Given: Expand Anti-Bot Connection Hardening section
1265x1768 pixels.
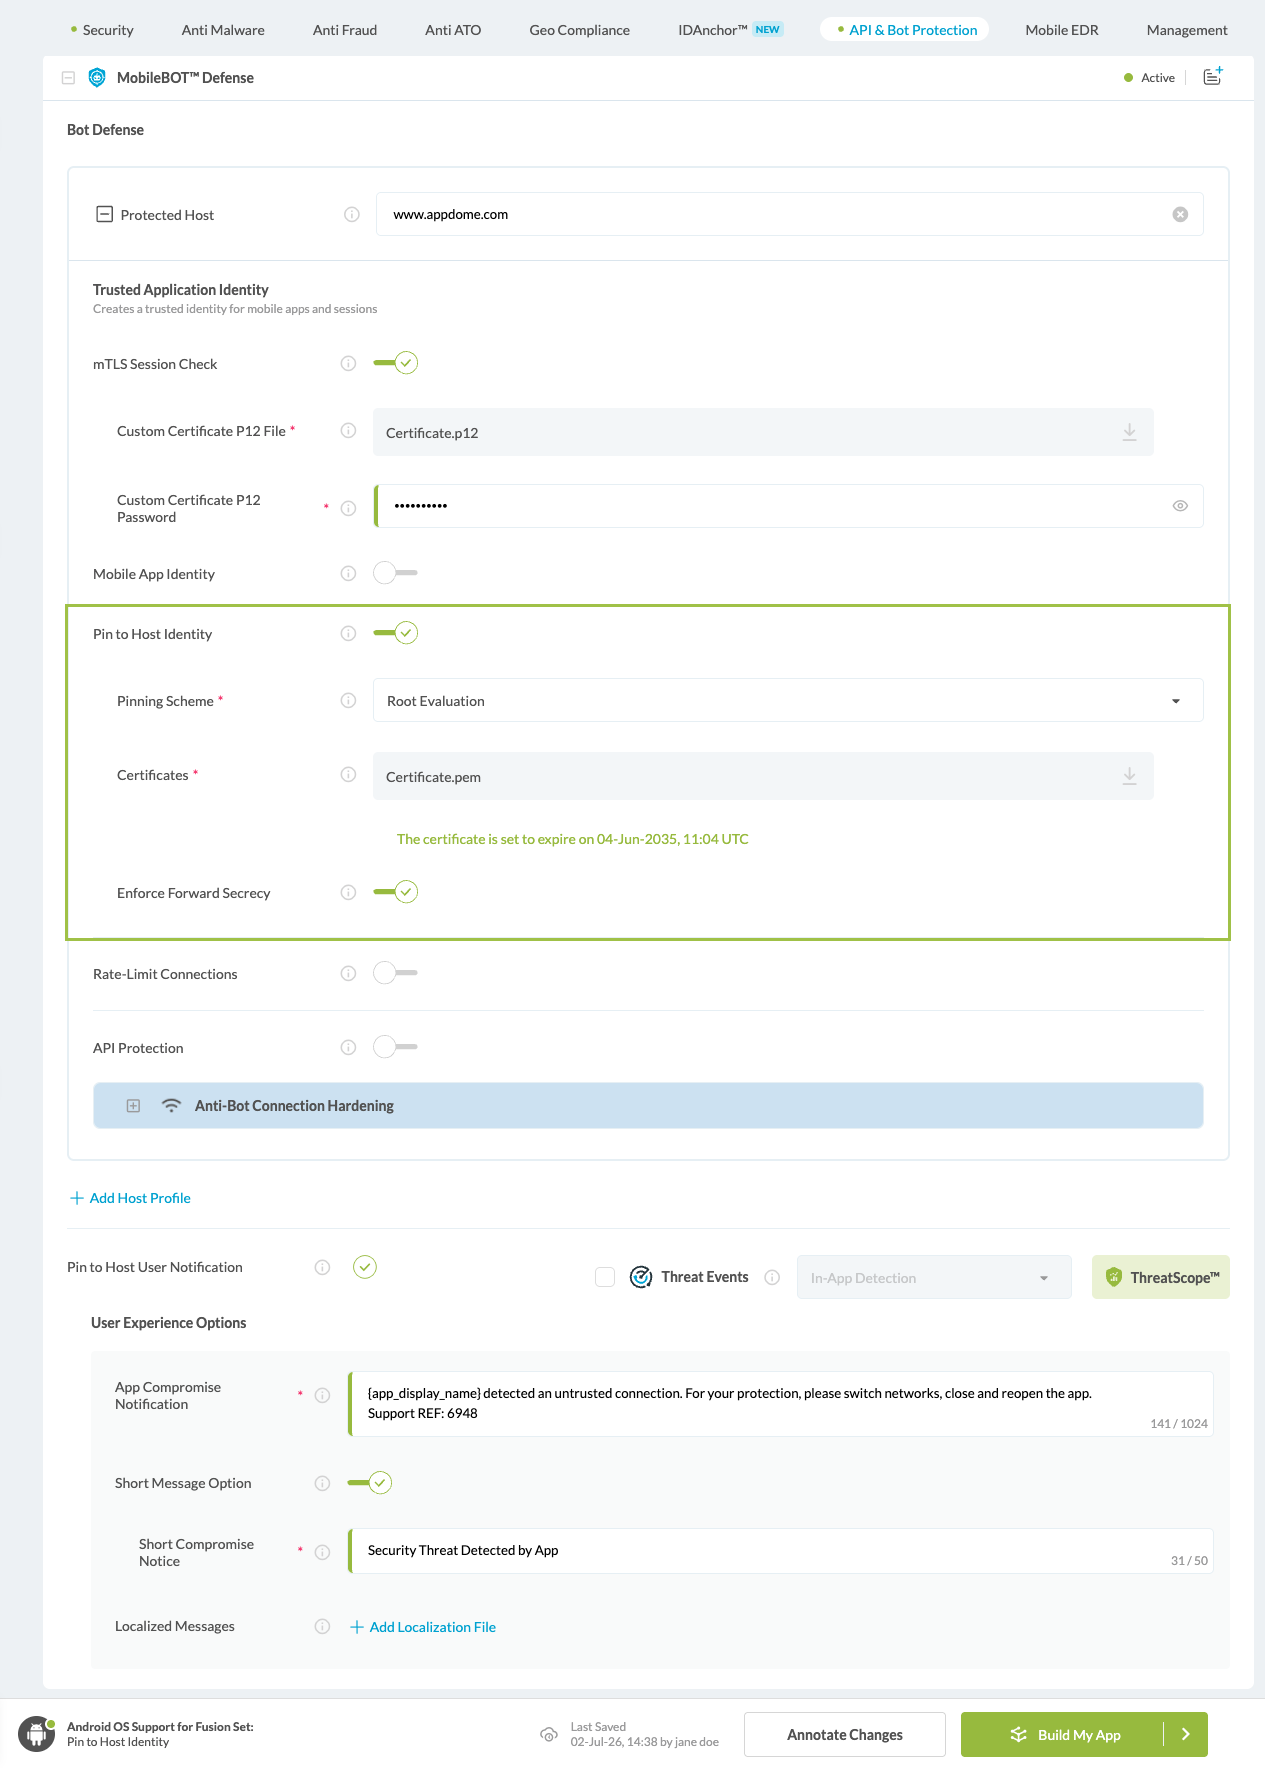Looking at the screenshot, I should click(x=133, y=1106).
